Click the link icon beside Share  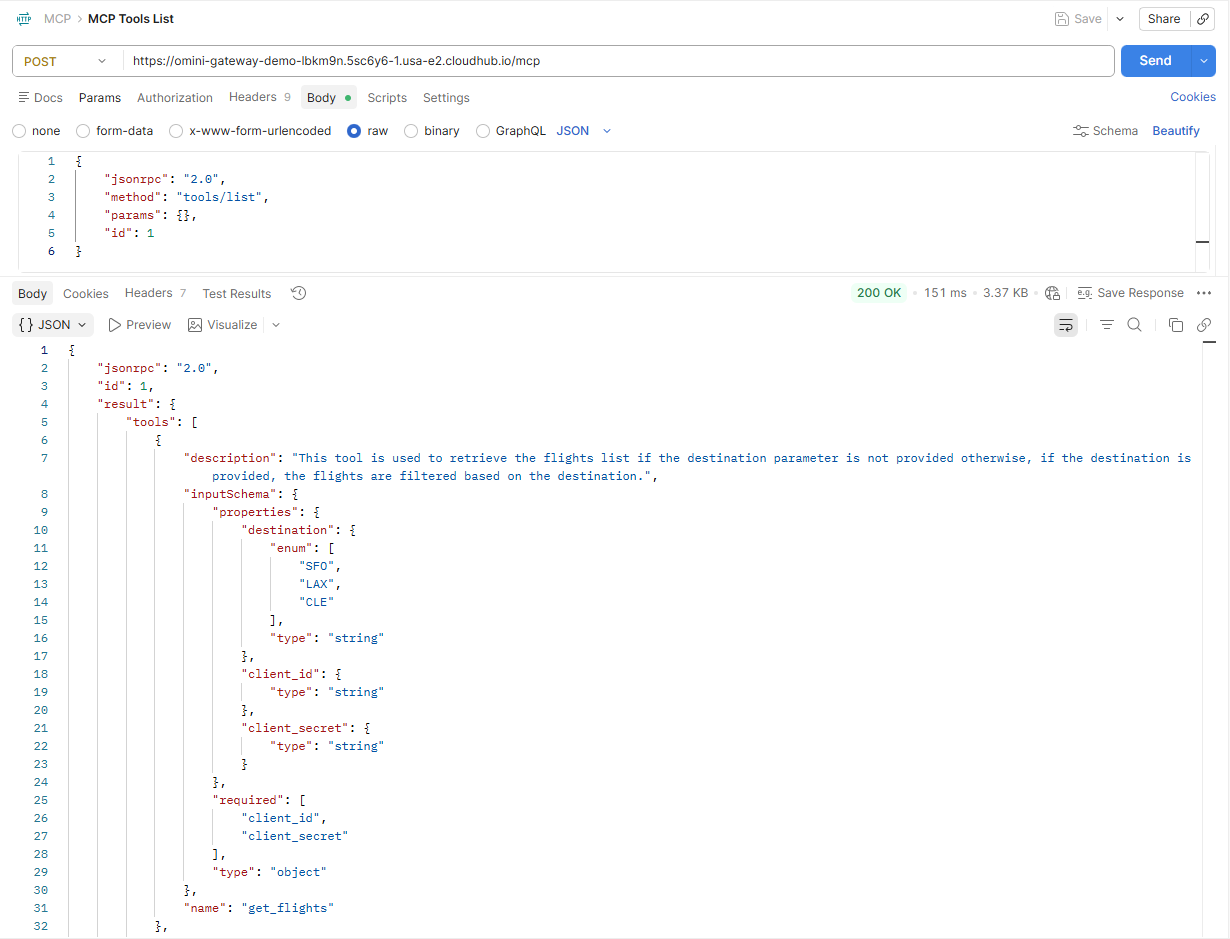coord(1203,19)
